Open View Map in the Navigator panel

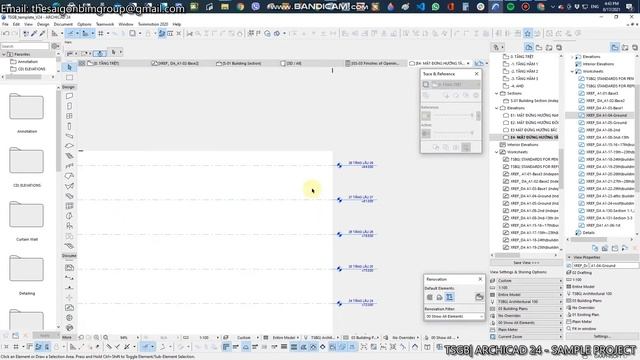coord(539,47)
